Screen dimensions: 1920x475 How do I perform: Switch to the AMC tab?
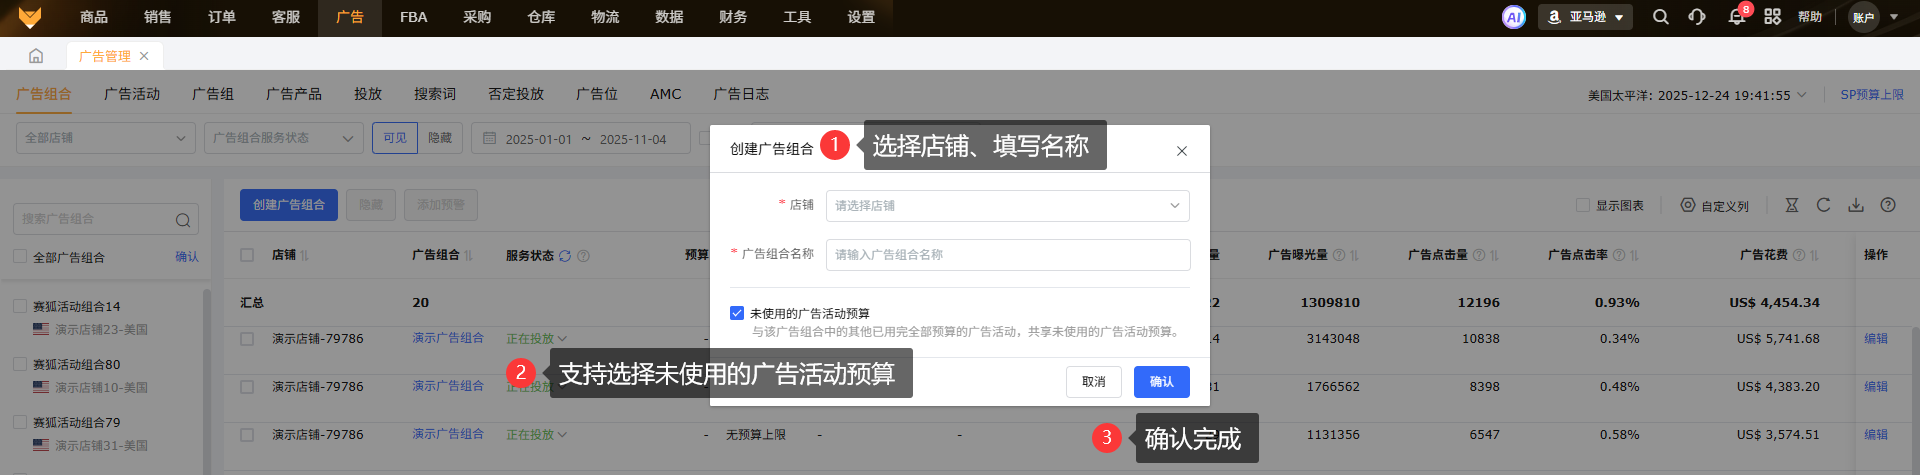pos(665,94)
